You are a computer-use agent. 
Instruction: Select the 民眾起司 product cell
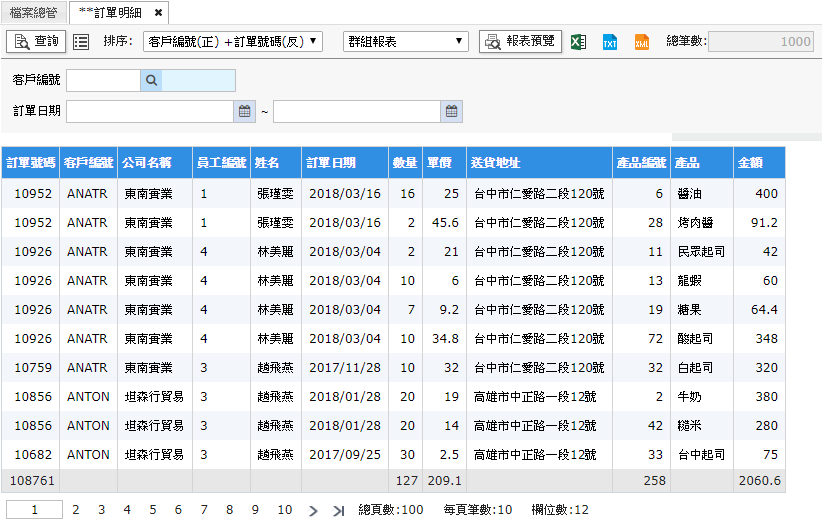pos(702,252)
